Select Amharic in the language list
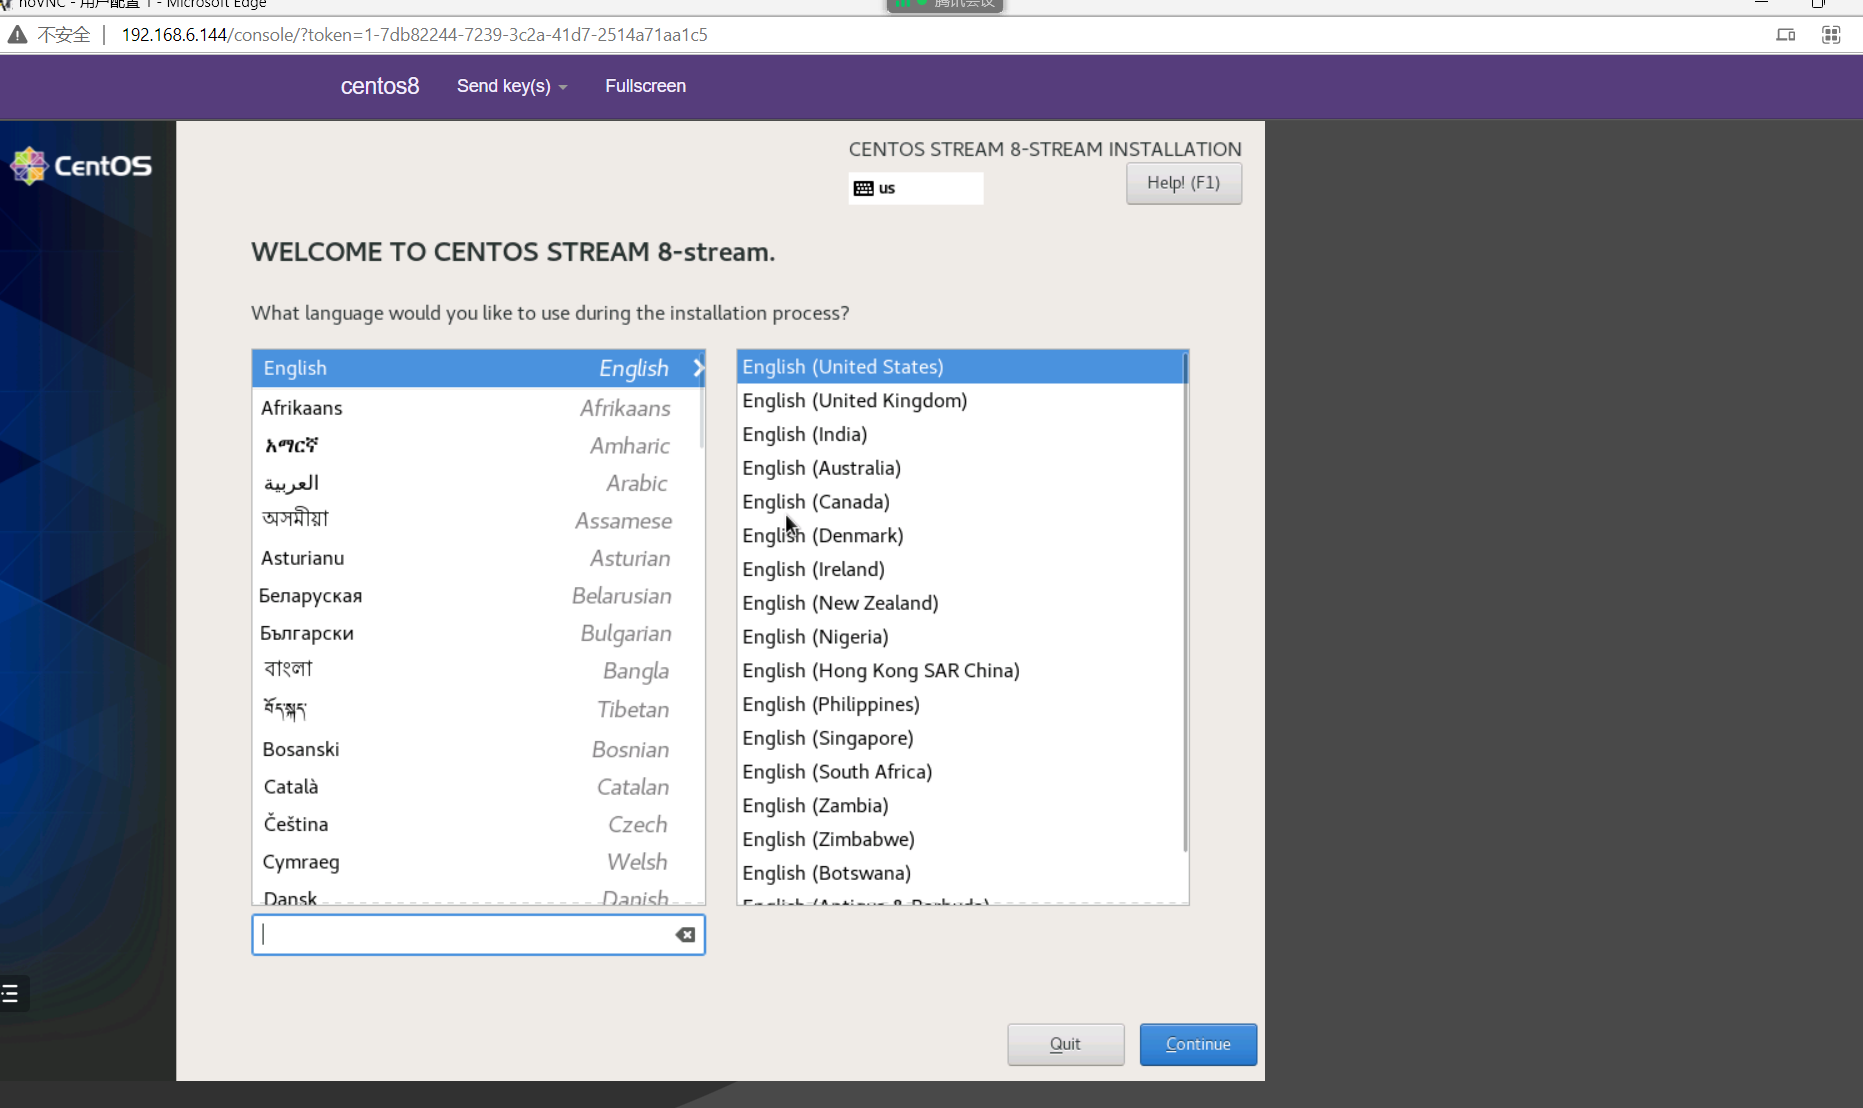 478,446
